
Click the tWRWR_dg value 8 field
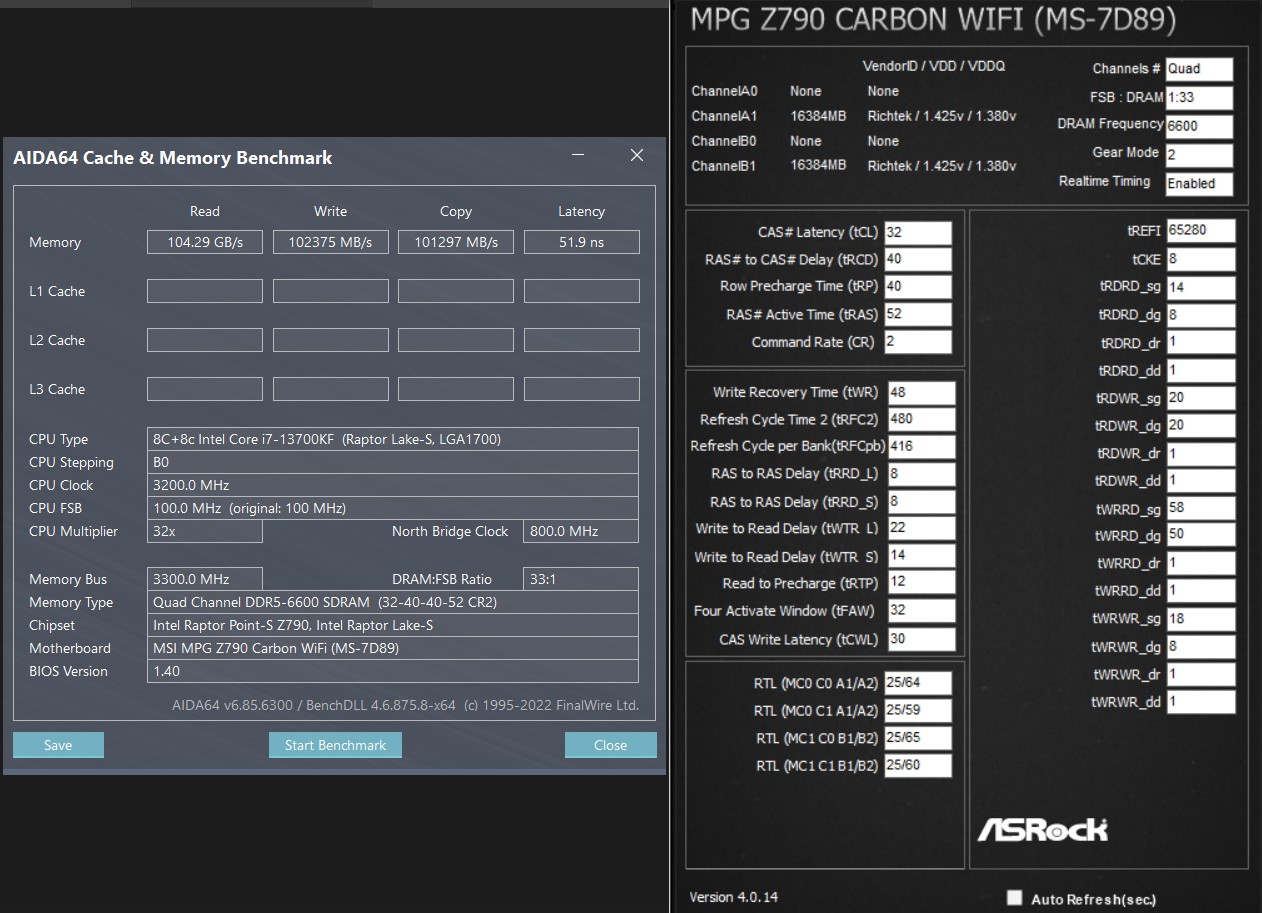pos(1201,647)
